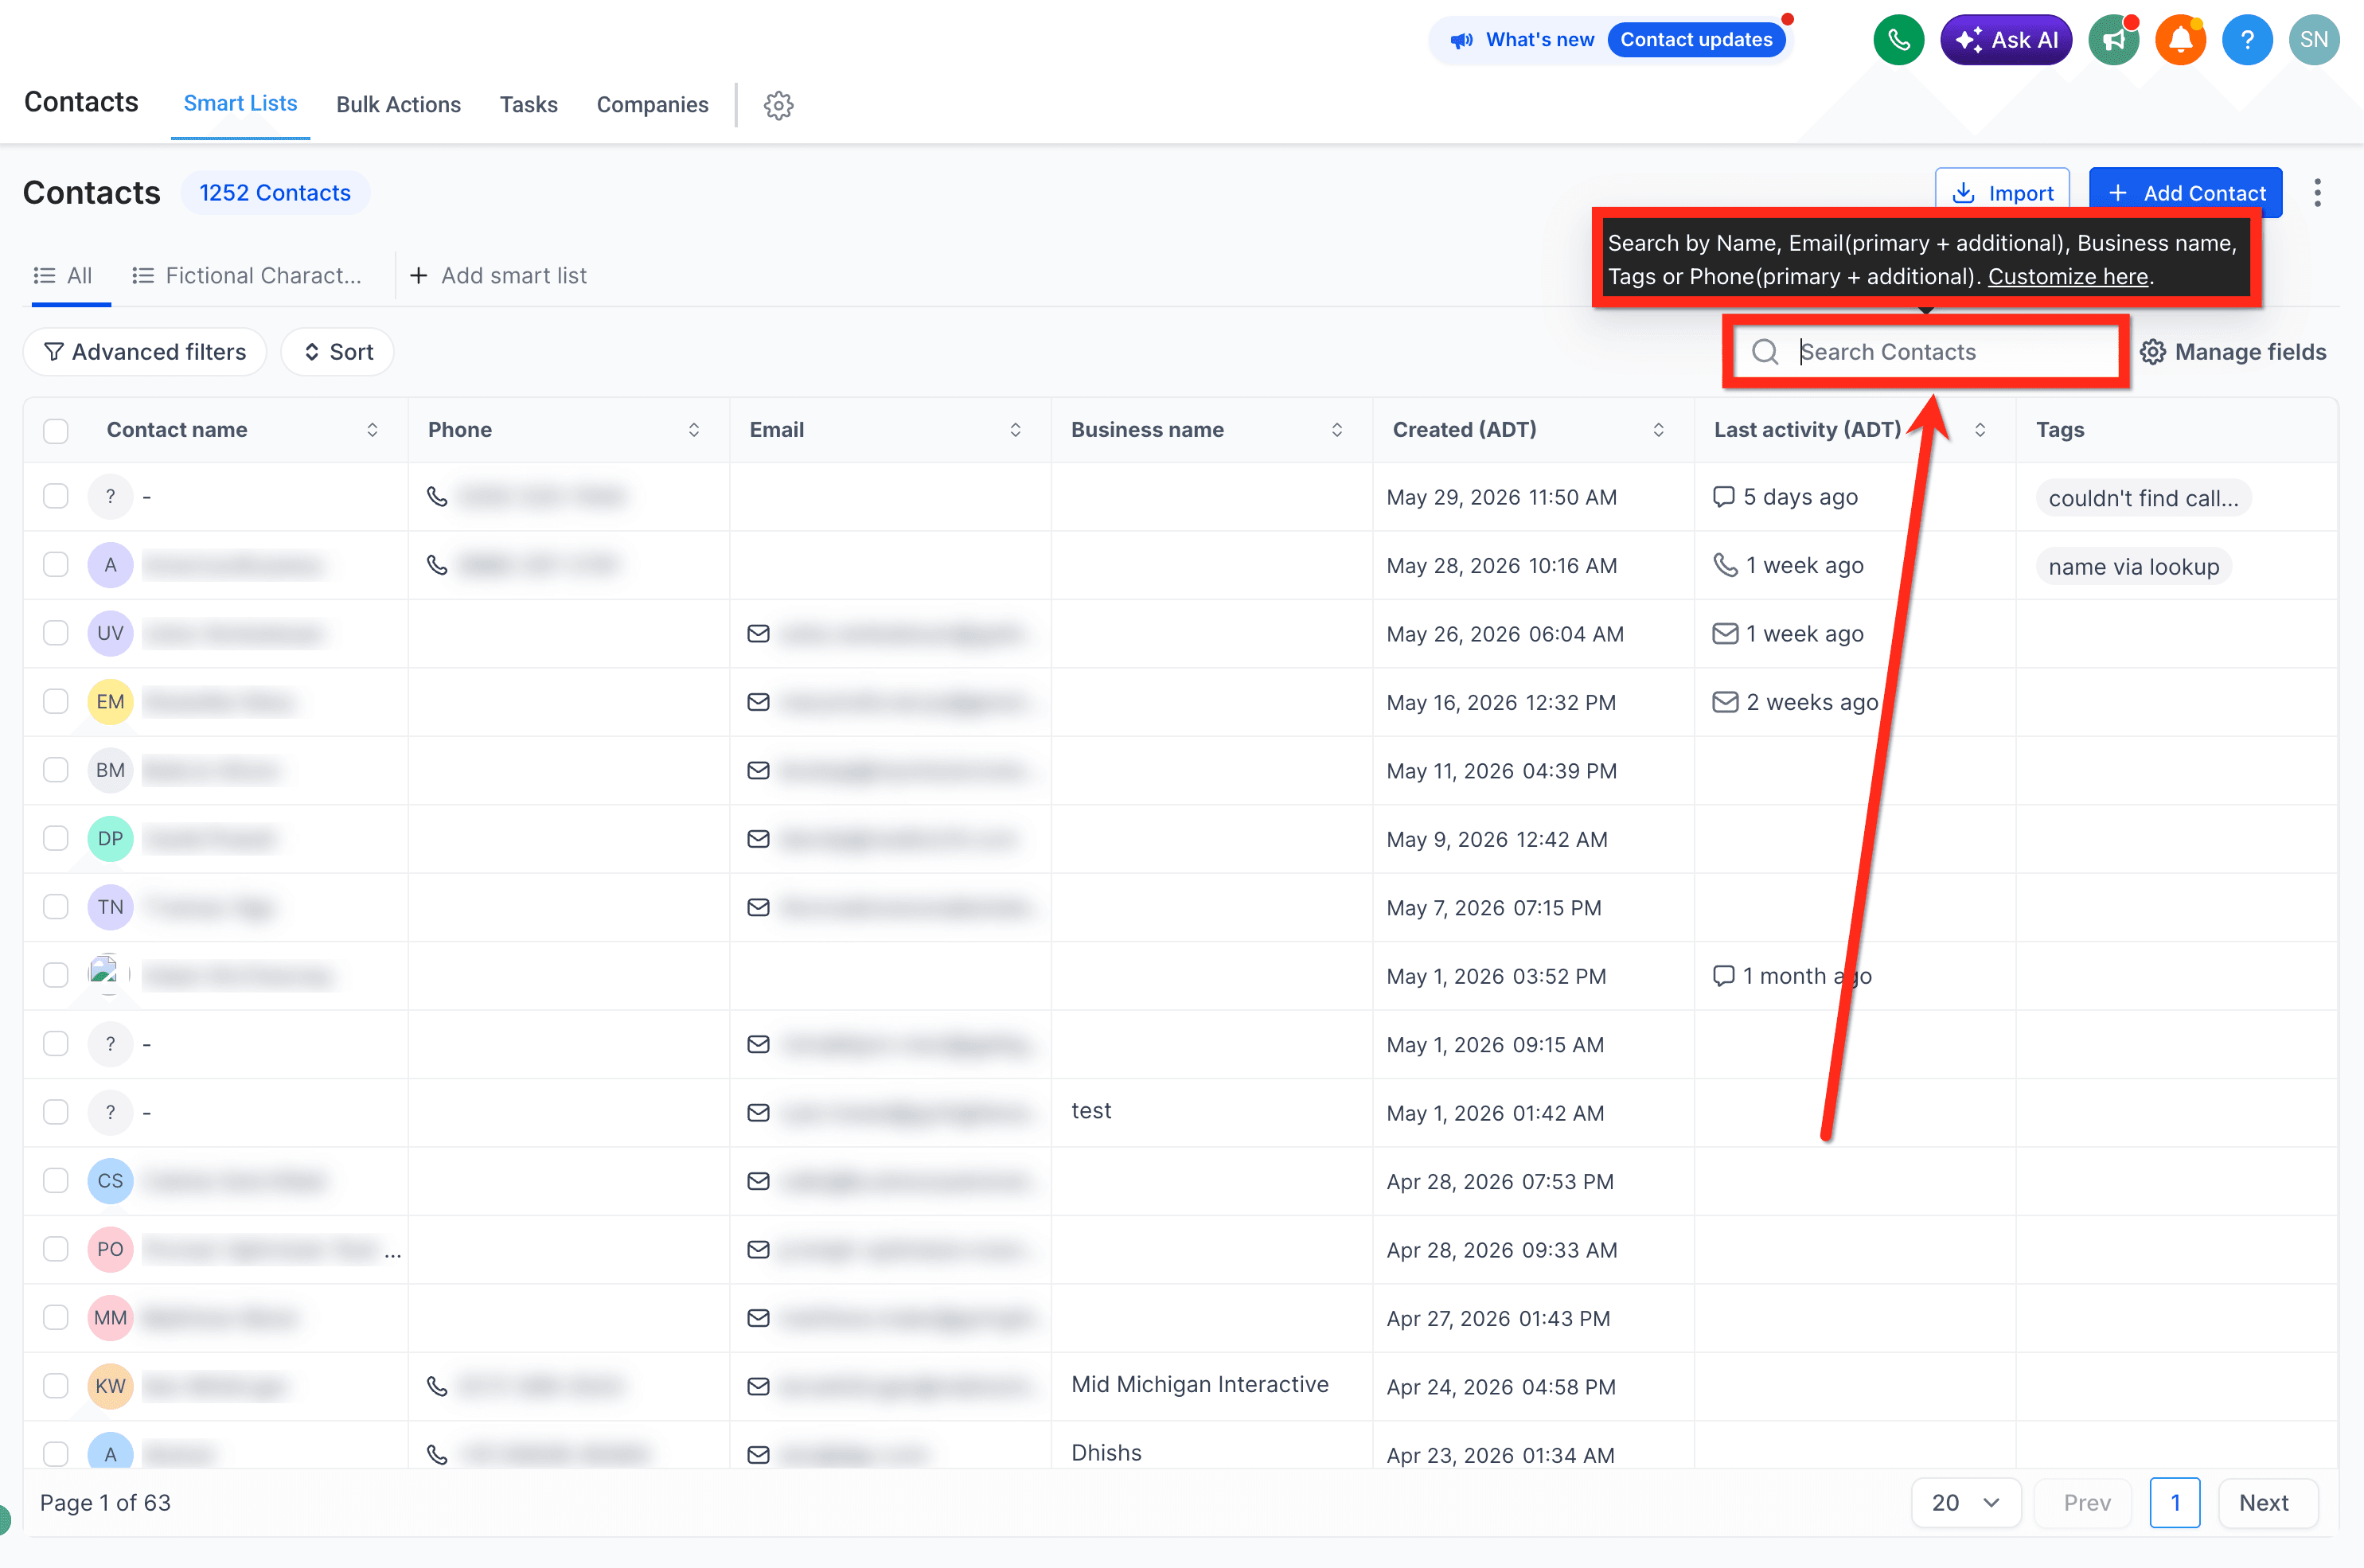
Task: Click the Contact updates pill
Action: coord(1696,40)
